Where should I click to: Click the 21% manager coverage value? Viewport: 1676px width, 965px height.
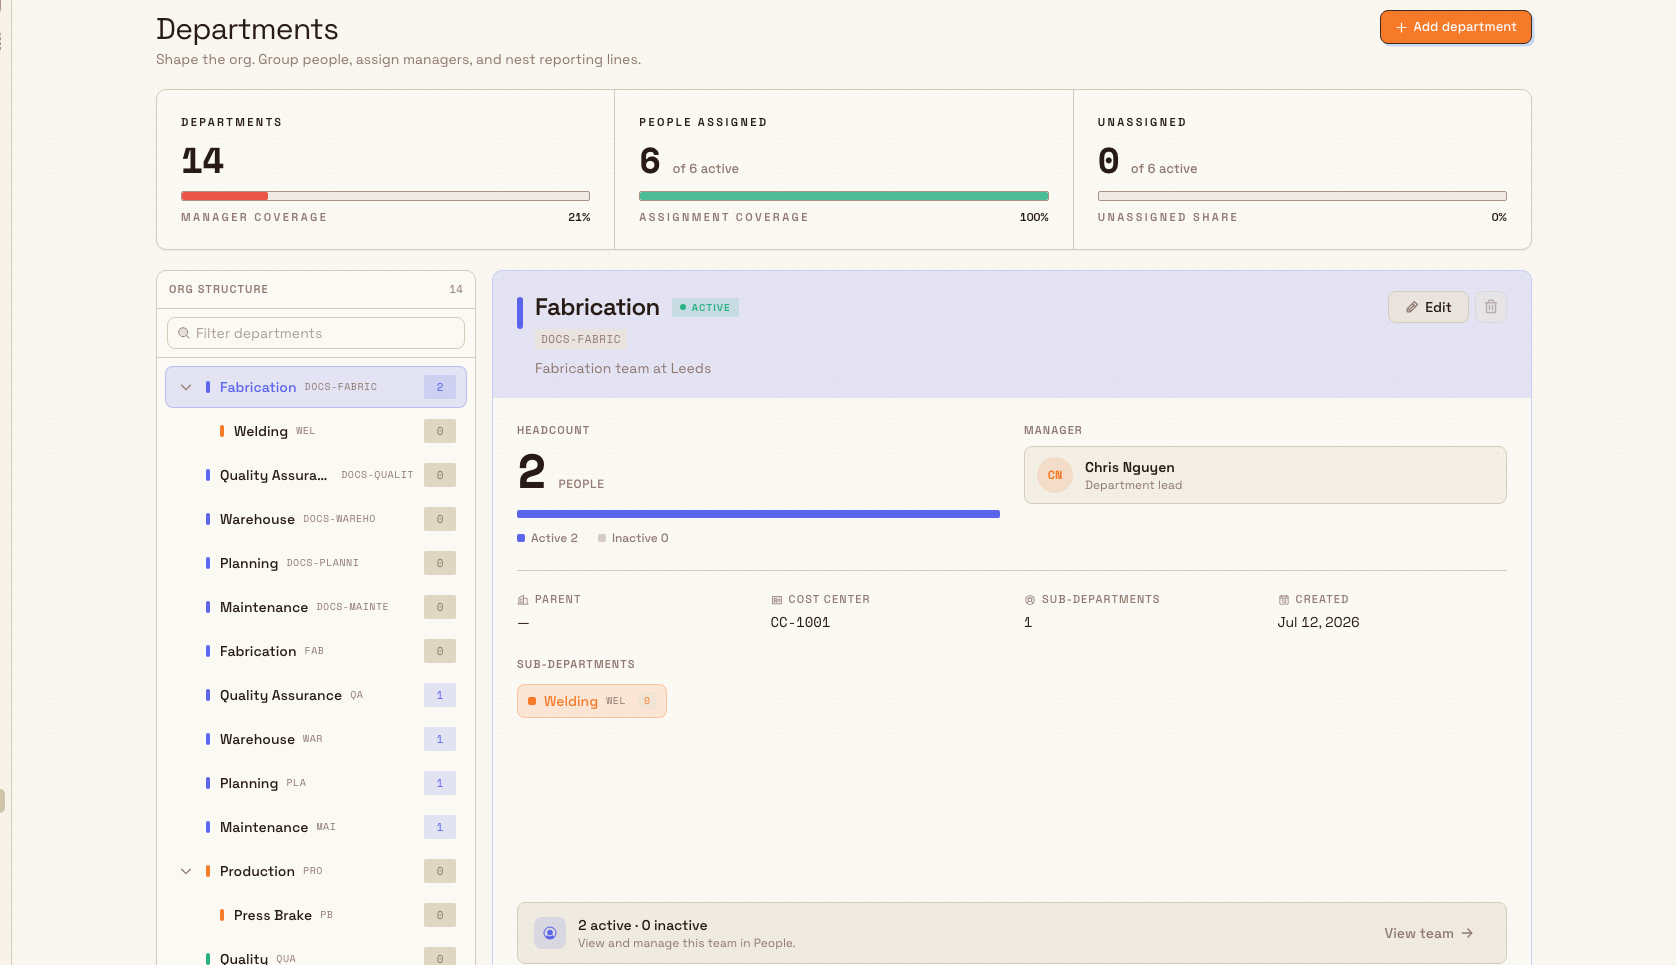pyautogui.click(x=579, y=217)
